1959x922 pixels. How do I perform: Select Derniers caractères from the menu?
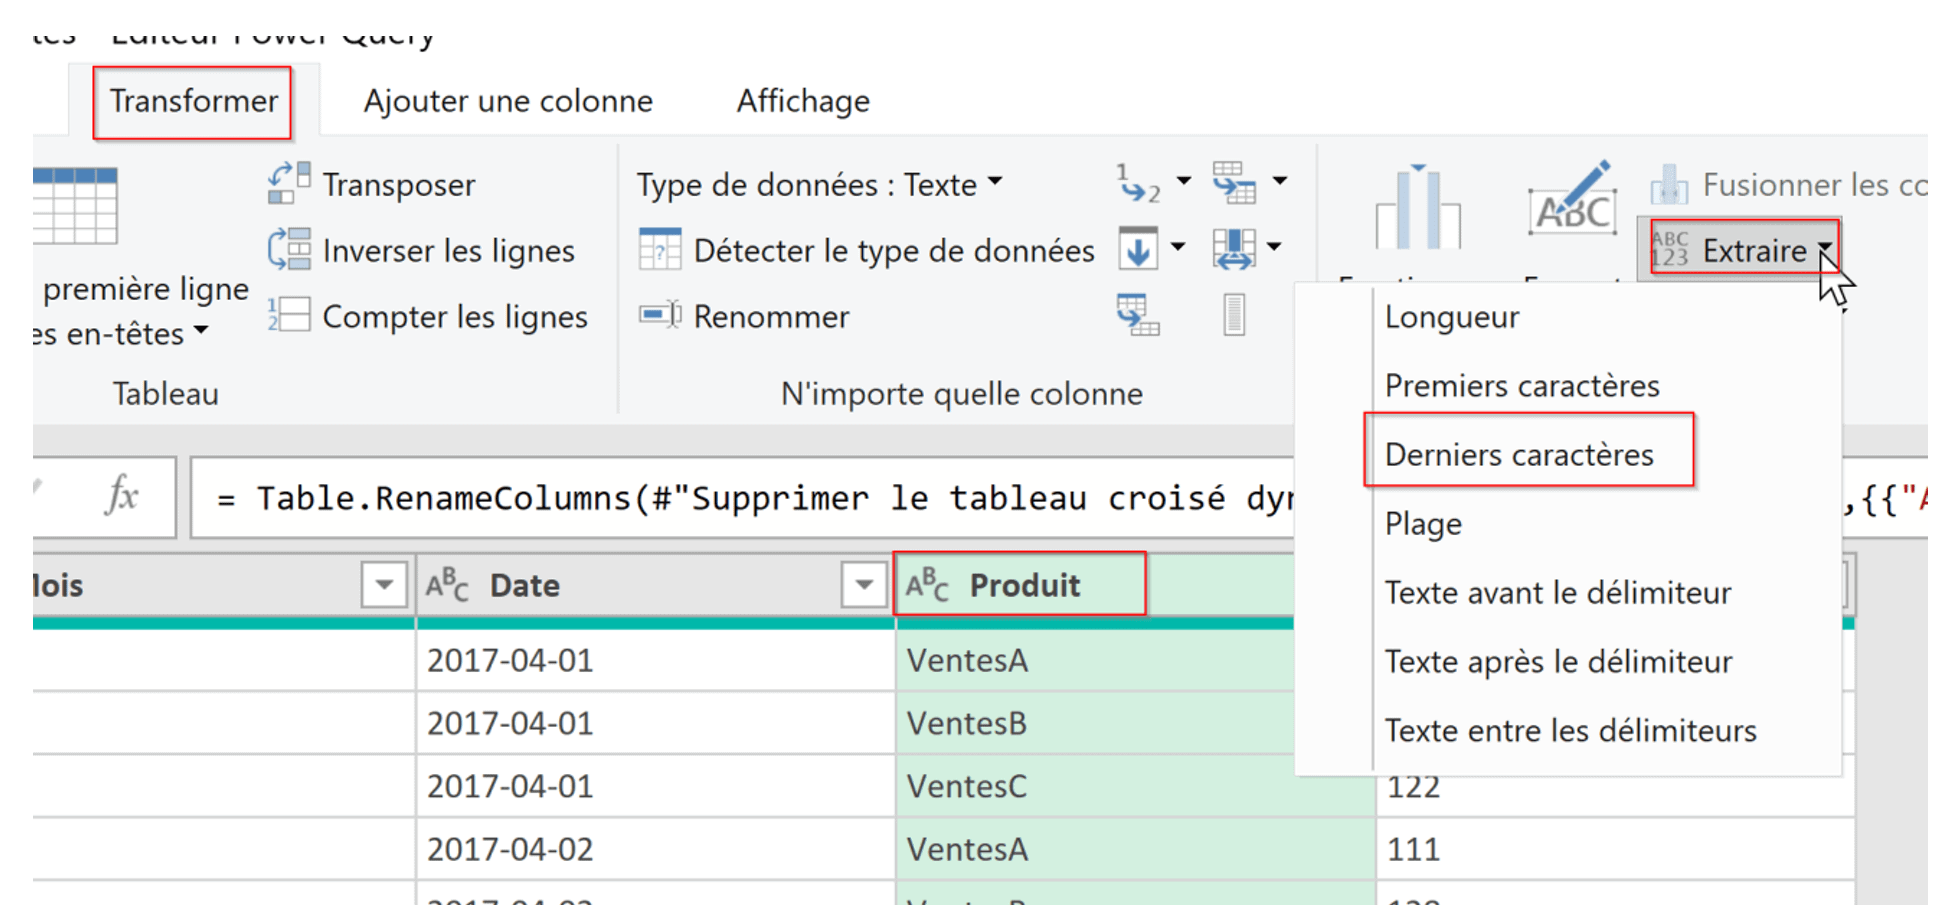click(1518, 455)
